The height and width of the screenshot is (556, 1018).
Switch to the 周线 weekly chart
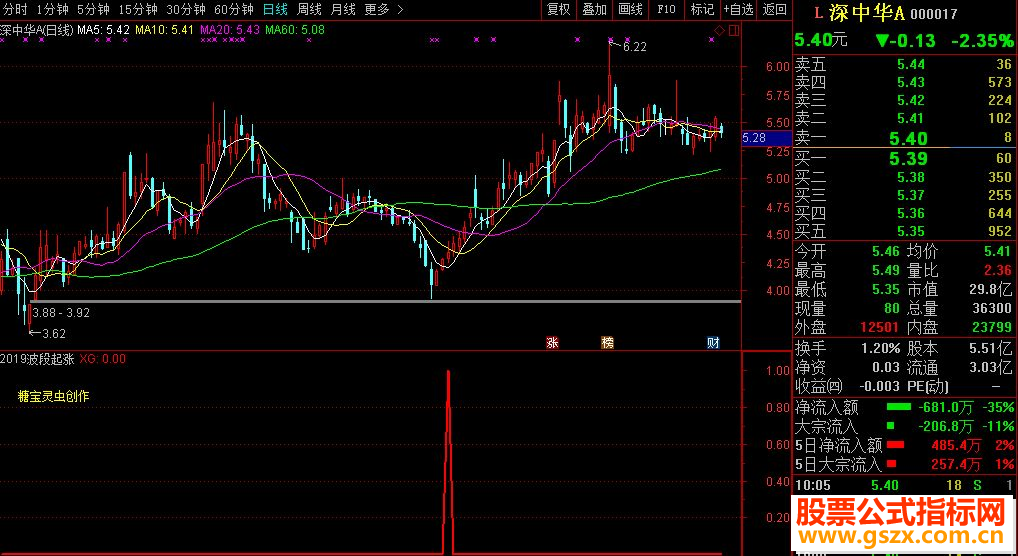[309, 9]
